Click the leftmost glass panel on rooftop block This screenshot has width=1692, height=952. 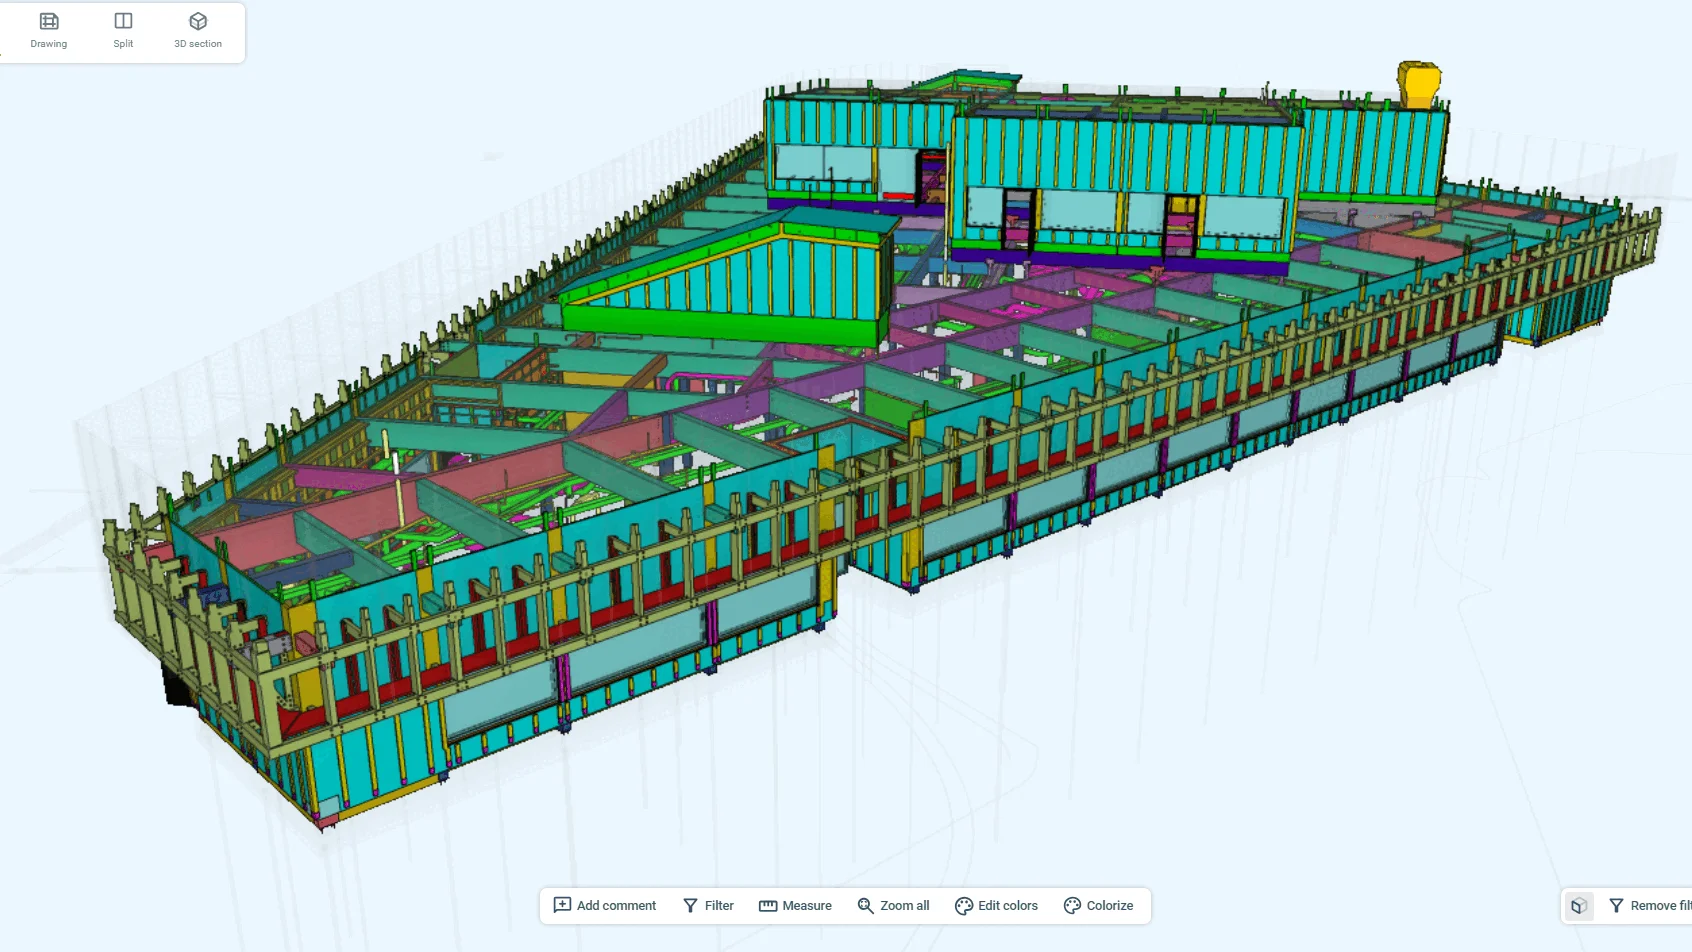(798, 162)
